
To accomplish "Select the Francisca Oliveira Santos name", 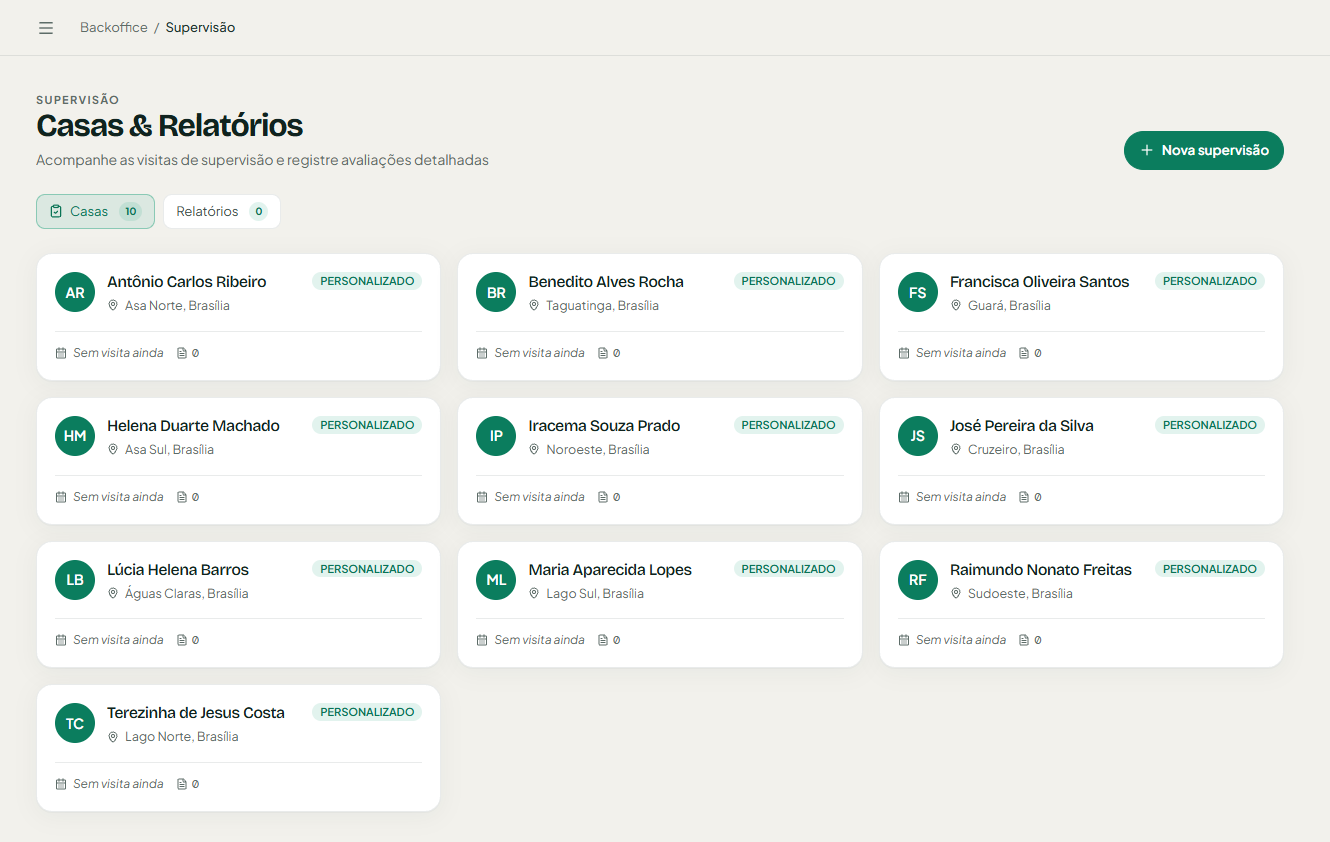I will pos(1040,282).
